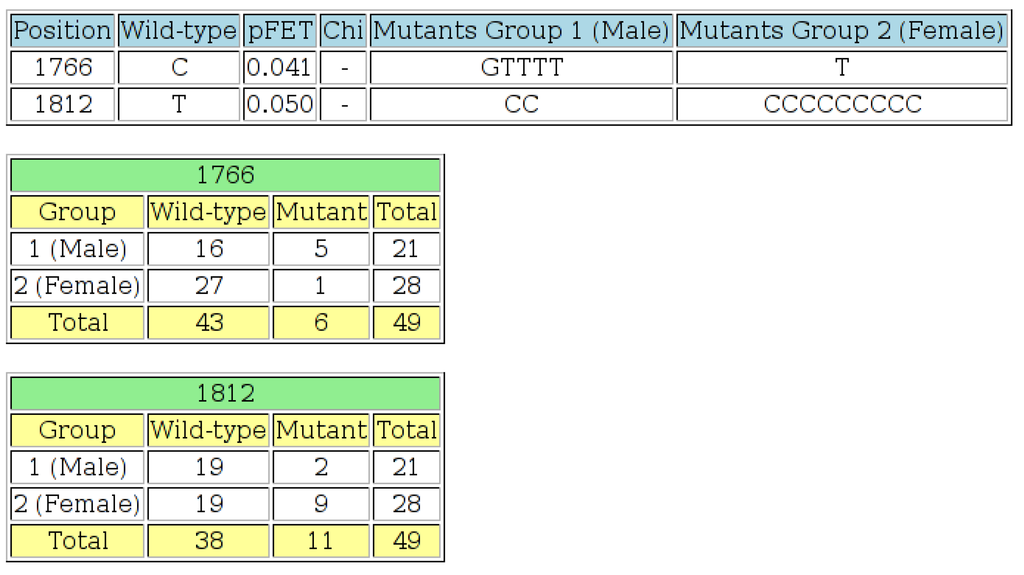Click the green 1766 table title bar
Viewport: 1024px width, 575px height.
tap(226, 175)
